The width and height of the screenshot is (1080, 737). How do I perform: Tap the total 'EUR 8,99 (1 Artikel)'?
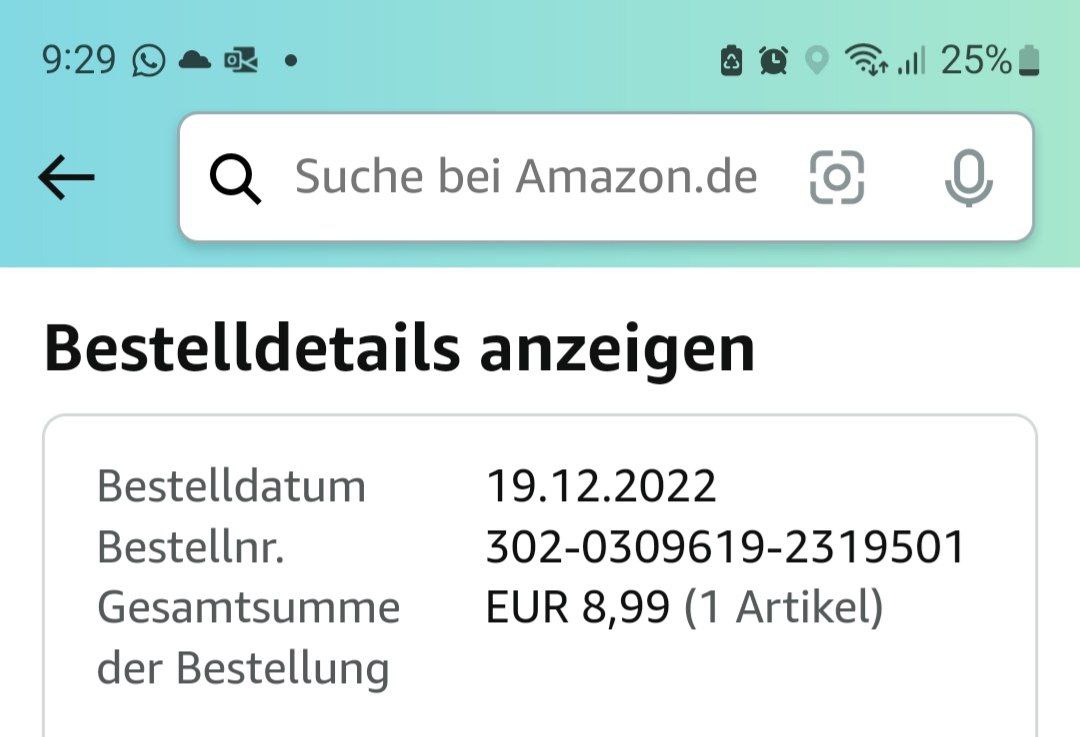click(684, 607)
